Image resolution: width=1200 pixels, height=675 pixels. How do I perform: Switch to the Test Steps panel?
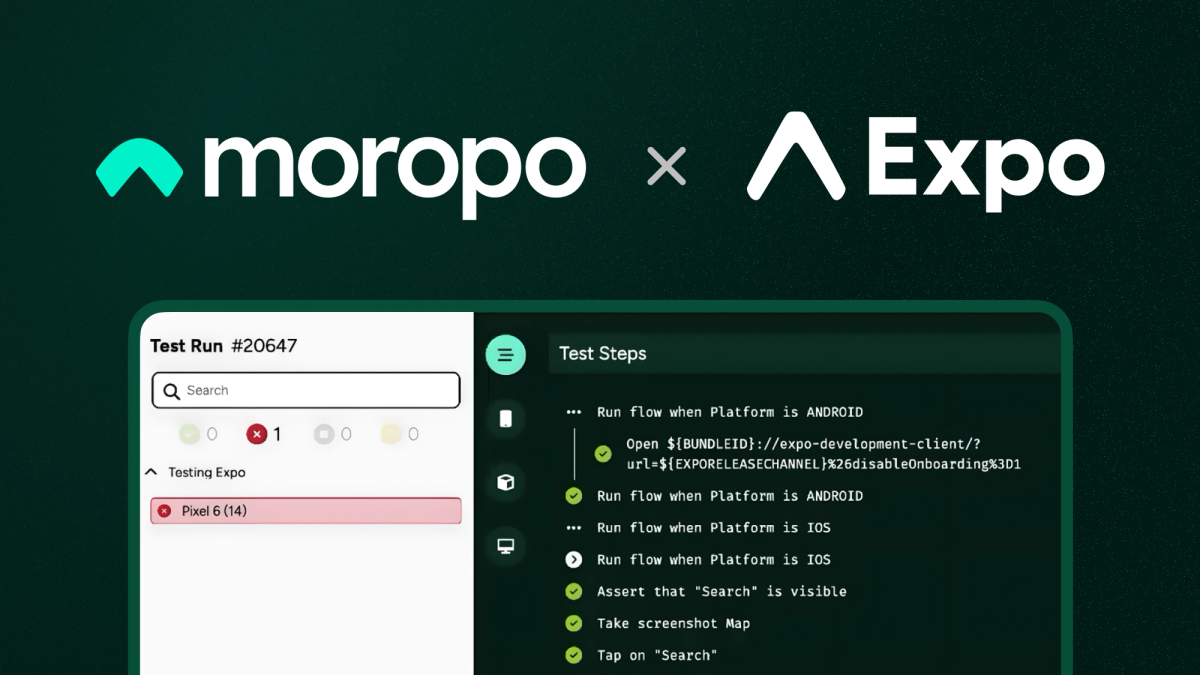tap(602, 354)
